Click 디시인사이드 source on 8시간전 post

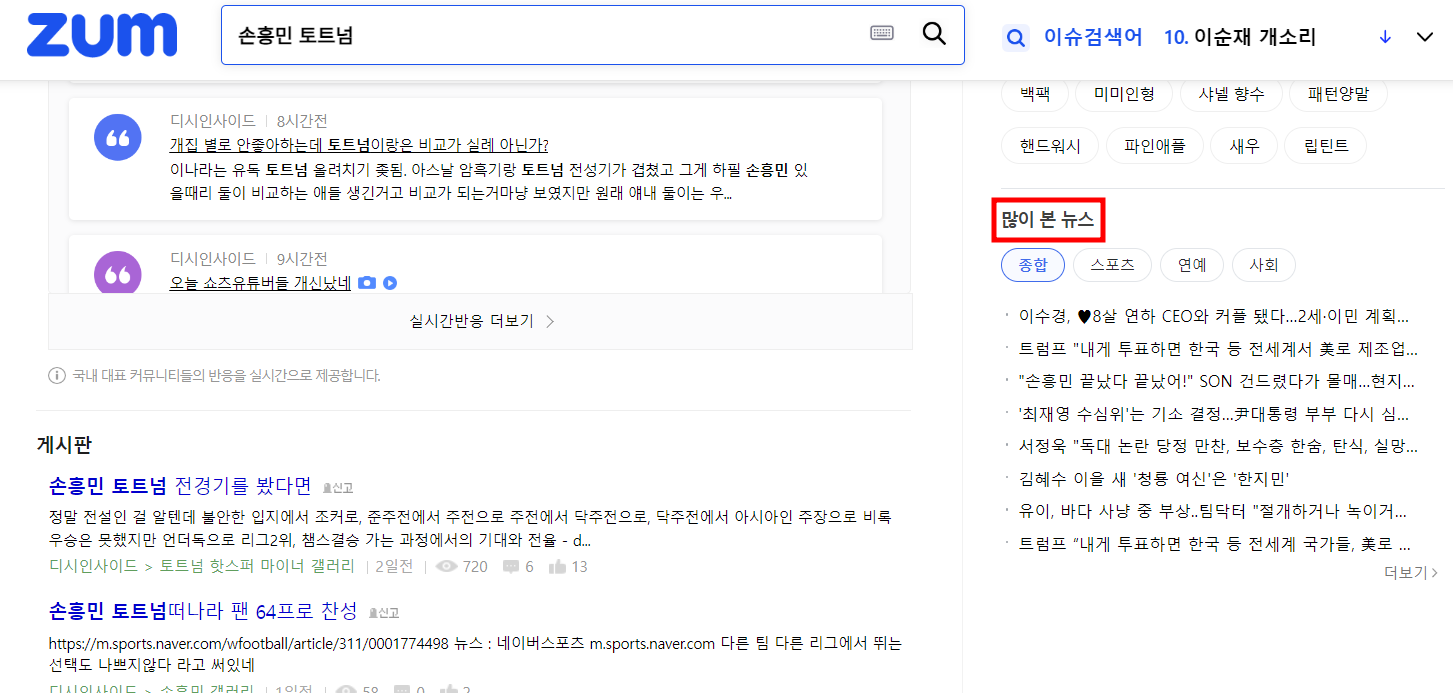pyautogui.click(x=213, y=121)
